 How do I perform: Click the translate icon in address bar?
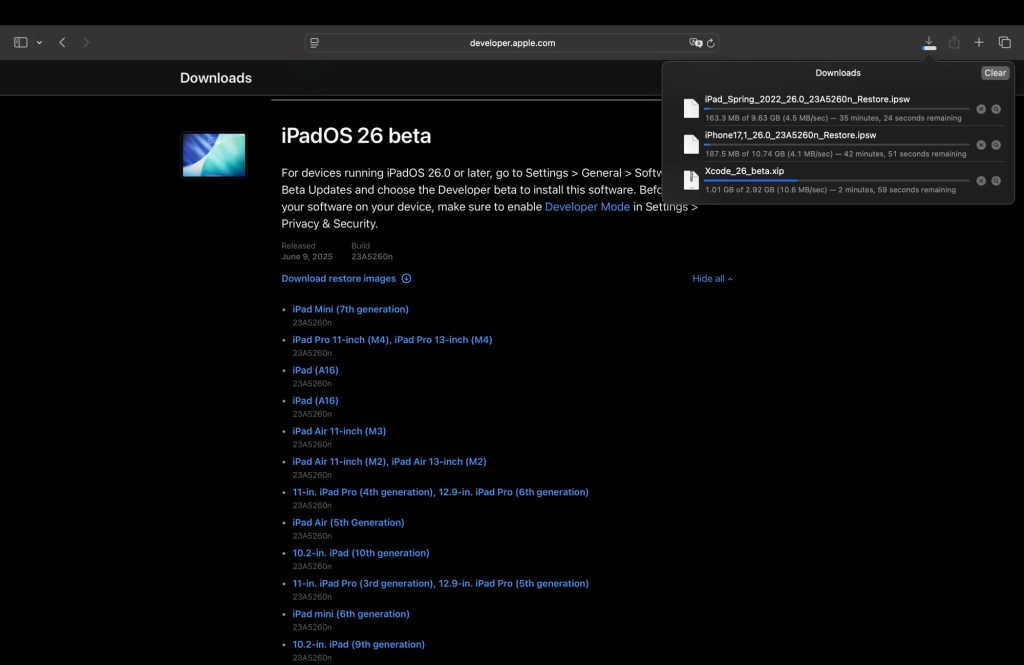[695, 43]
